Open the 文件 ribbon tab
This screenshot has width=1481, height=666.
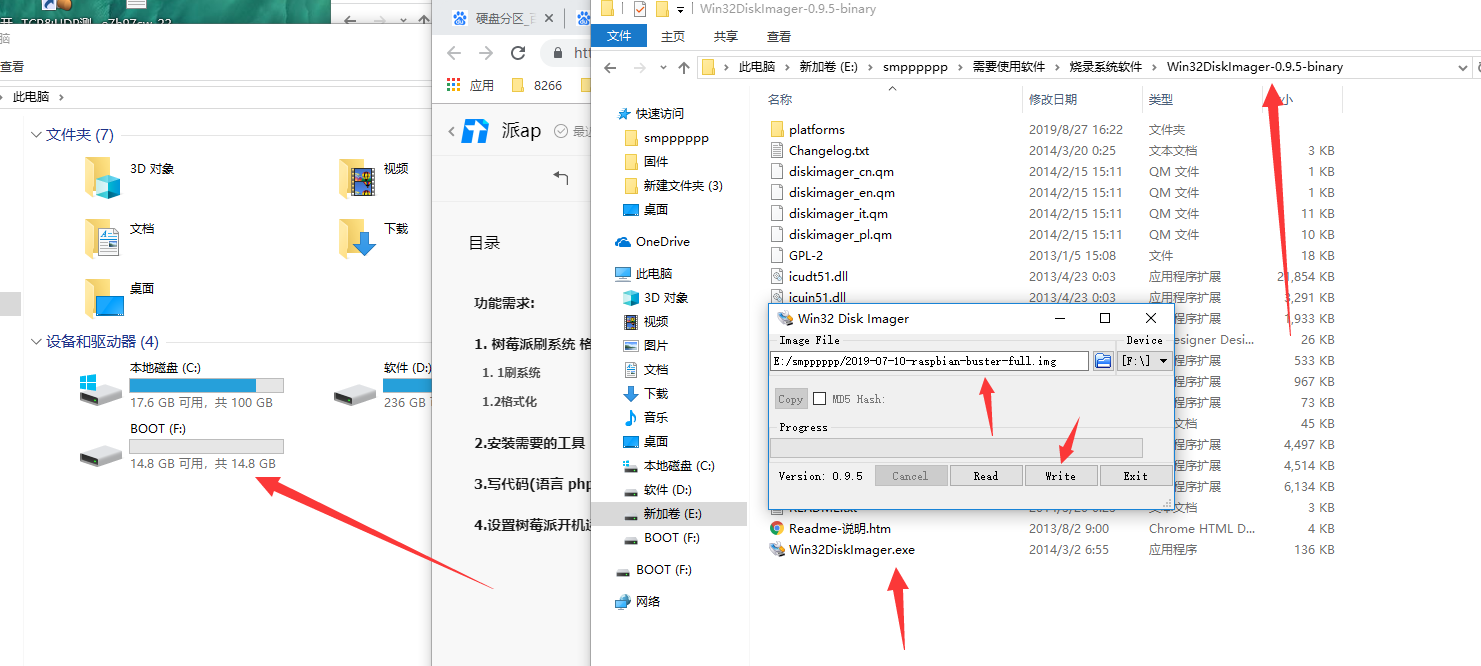tap(620, 36)
